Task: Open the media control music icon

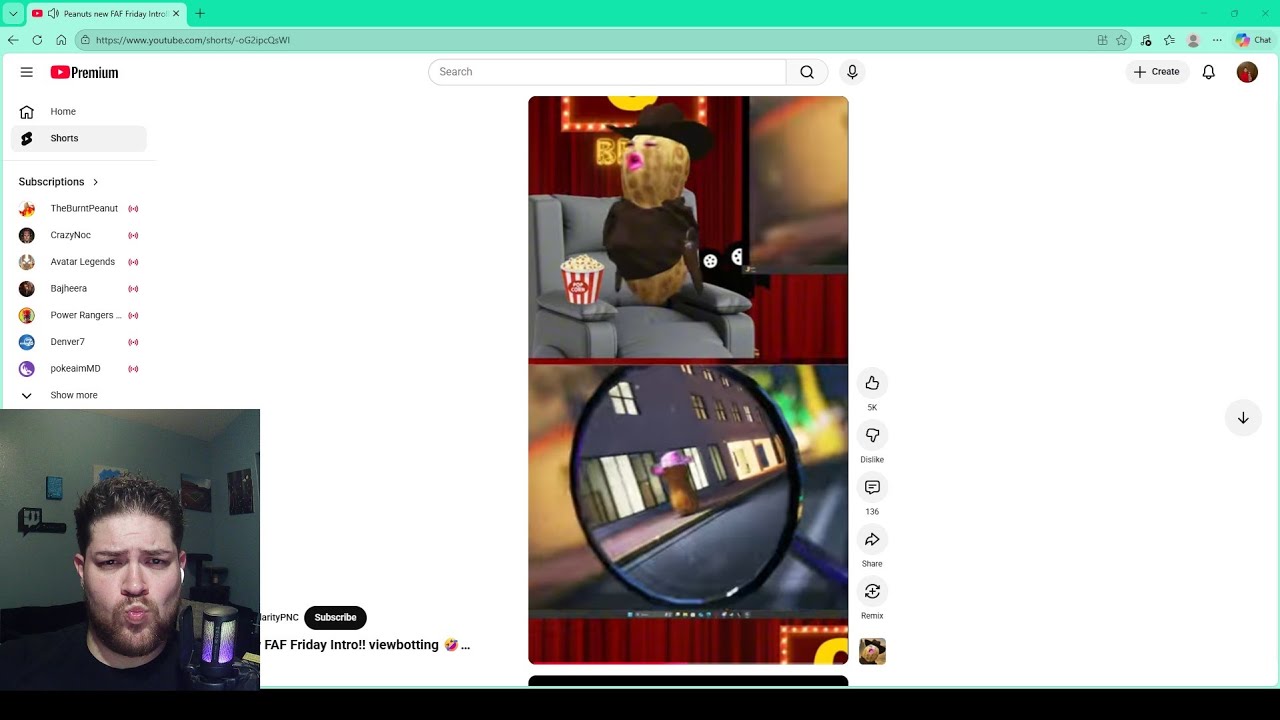Action: pos(1146,40)
